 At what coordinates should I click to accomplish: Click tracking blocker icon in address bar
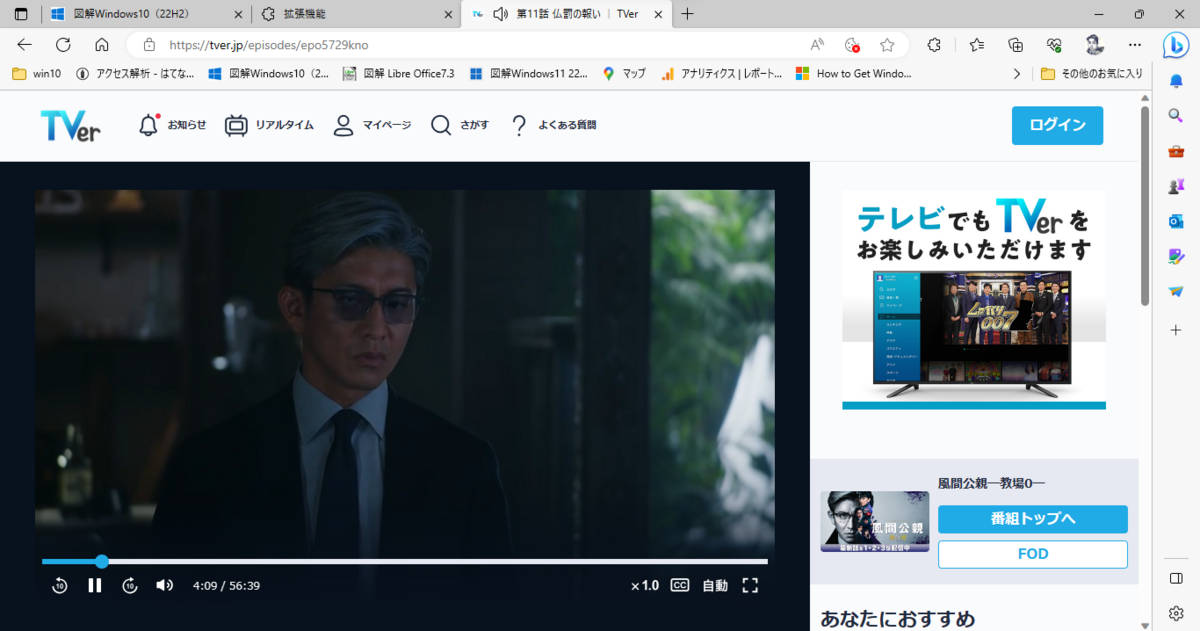(852, 45)
